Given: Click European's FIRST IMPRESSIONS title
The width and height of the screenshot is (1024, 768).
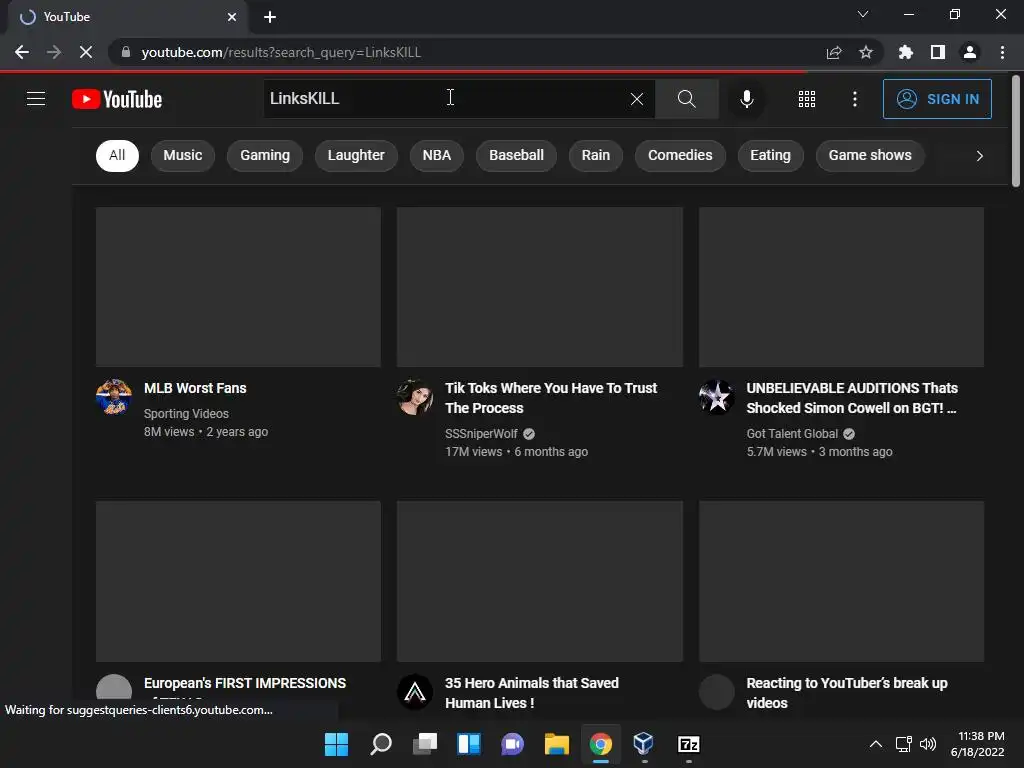Looking at the screenshot, I should coord(245,683).
